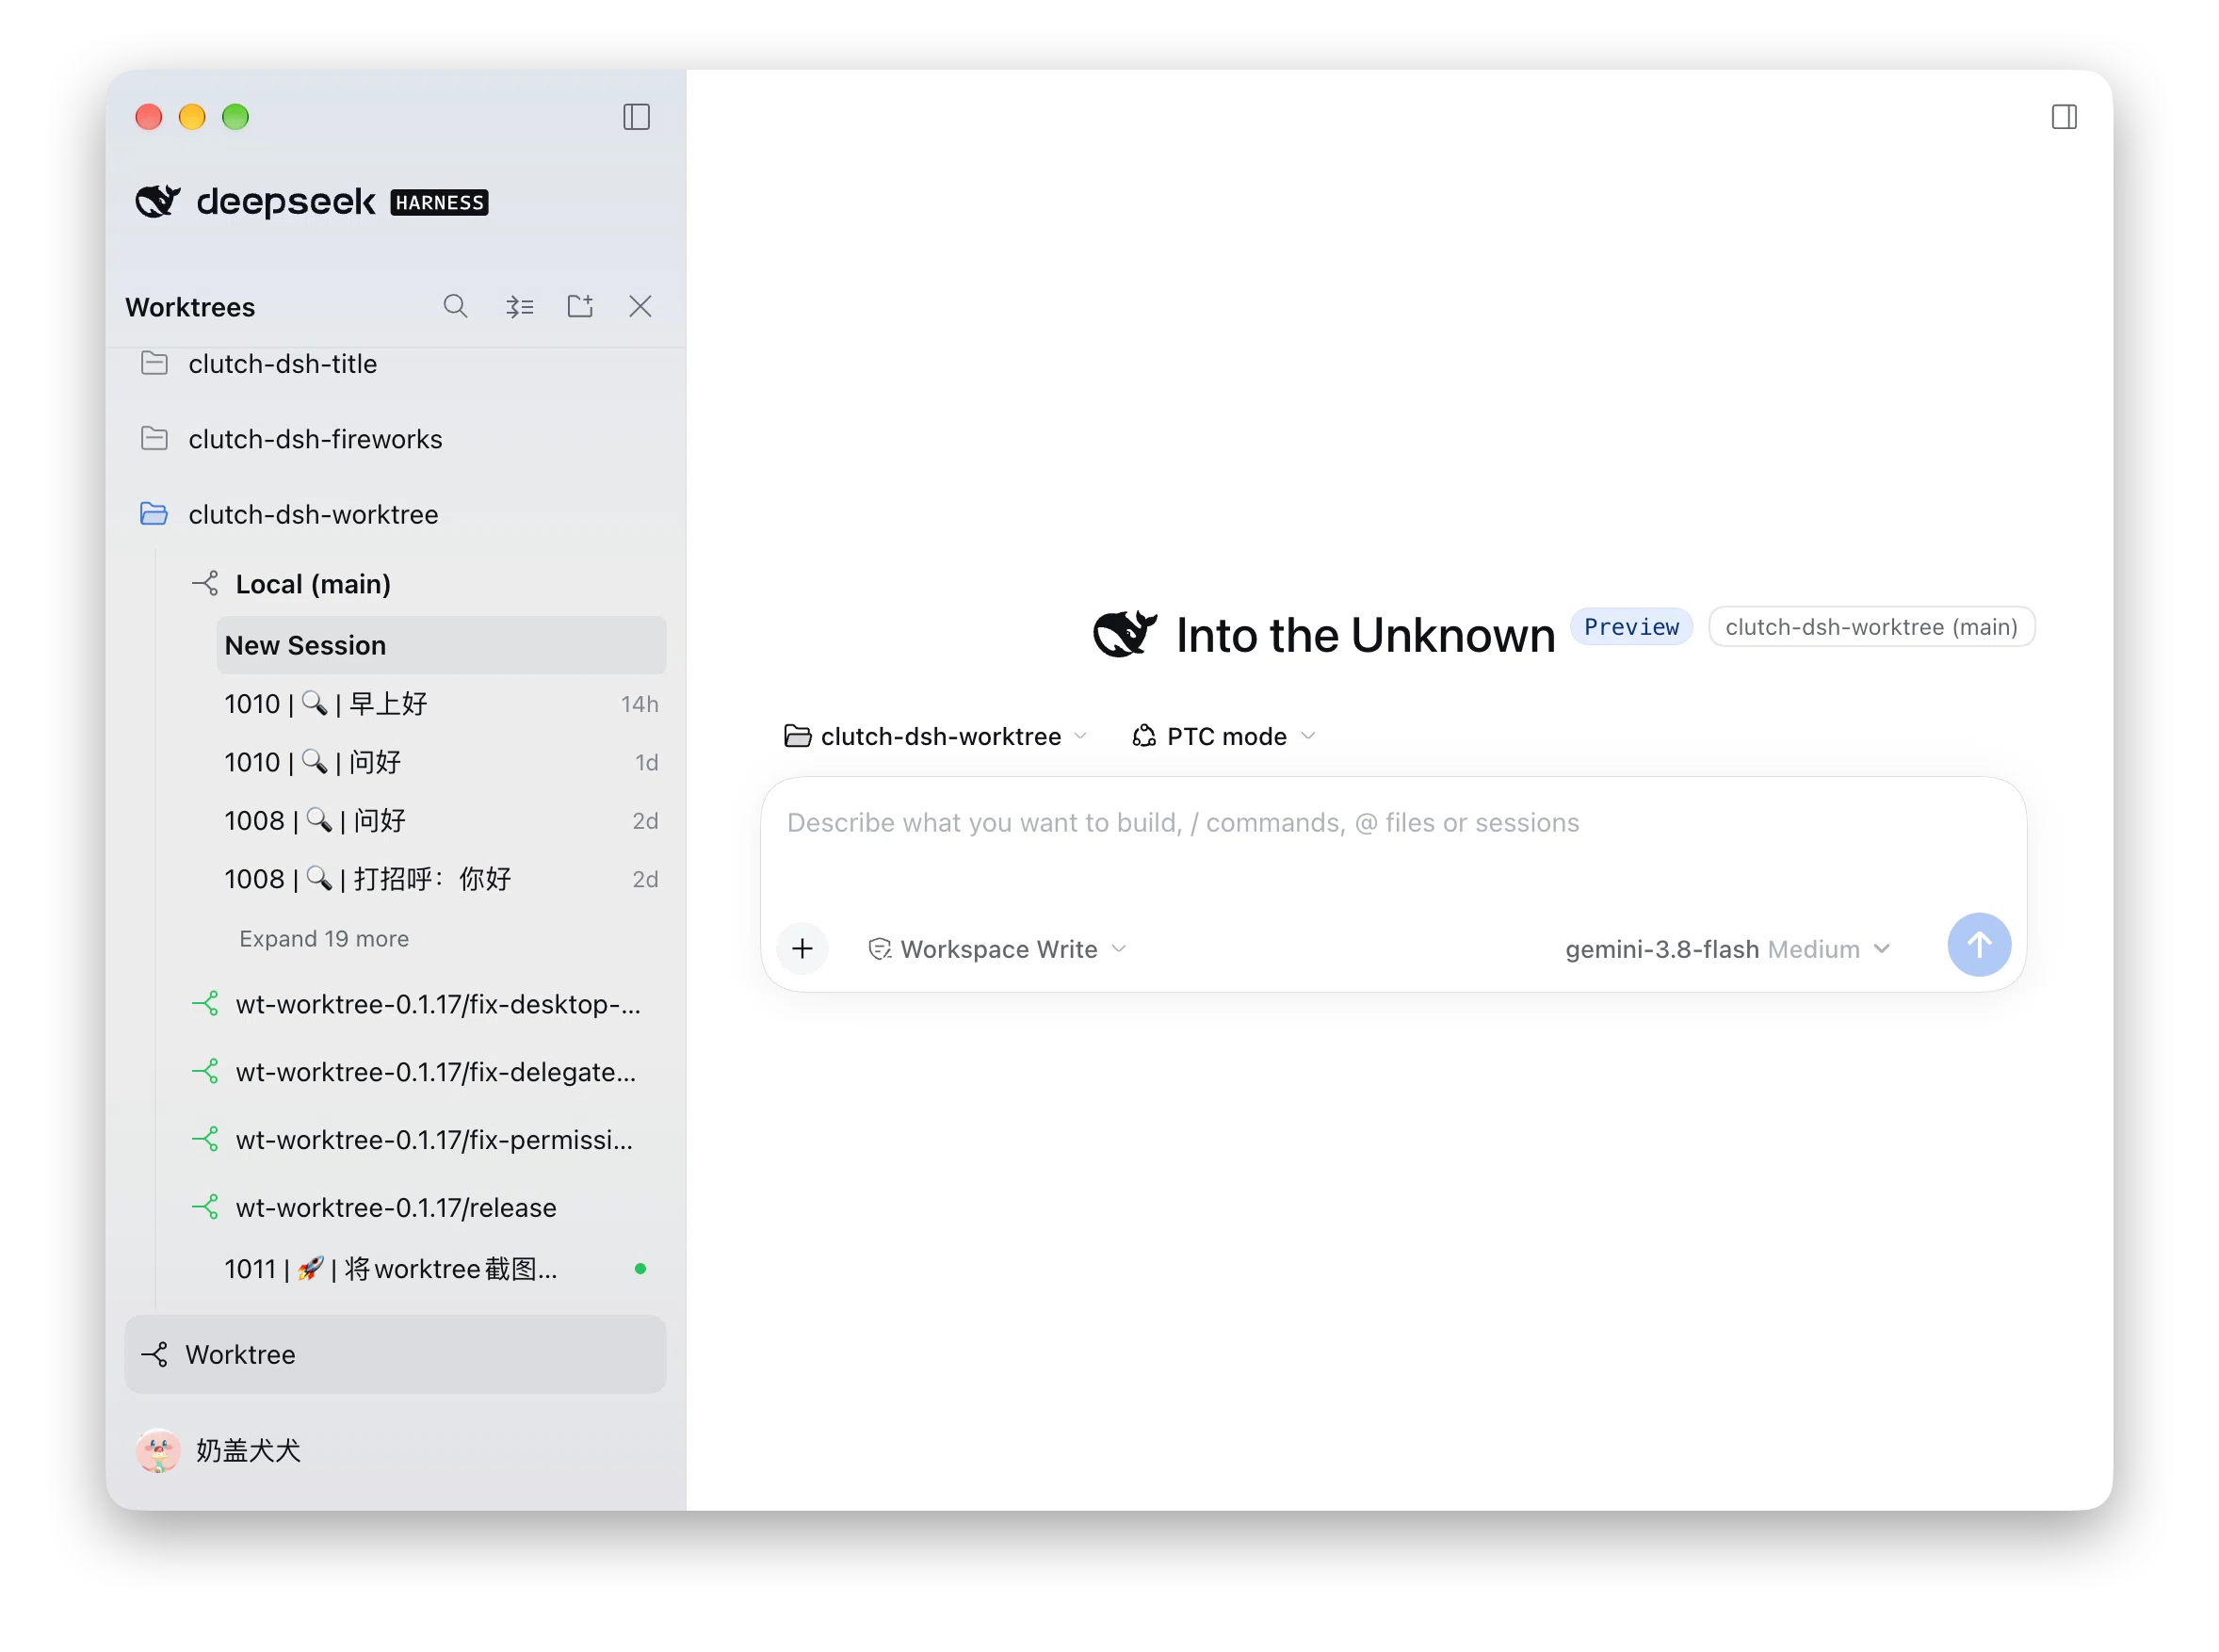Click the HARNESS badge
Viewport: 2219px width, 1652px height.
click(x=439, y=202)
